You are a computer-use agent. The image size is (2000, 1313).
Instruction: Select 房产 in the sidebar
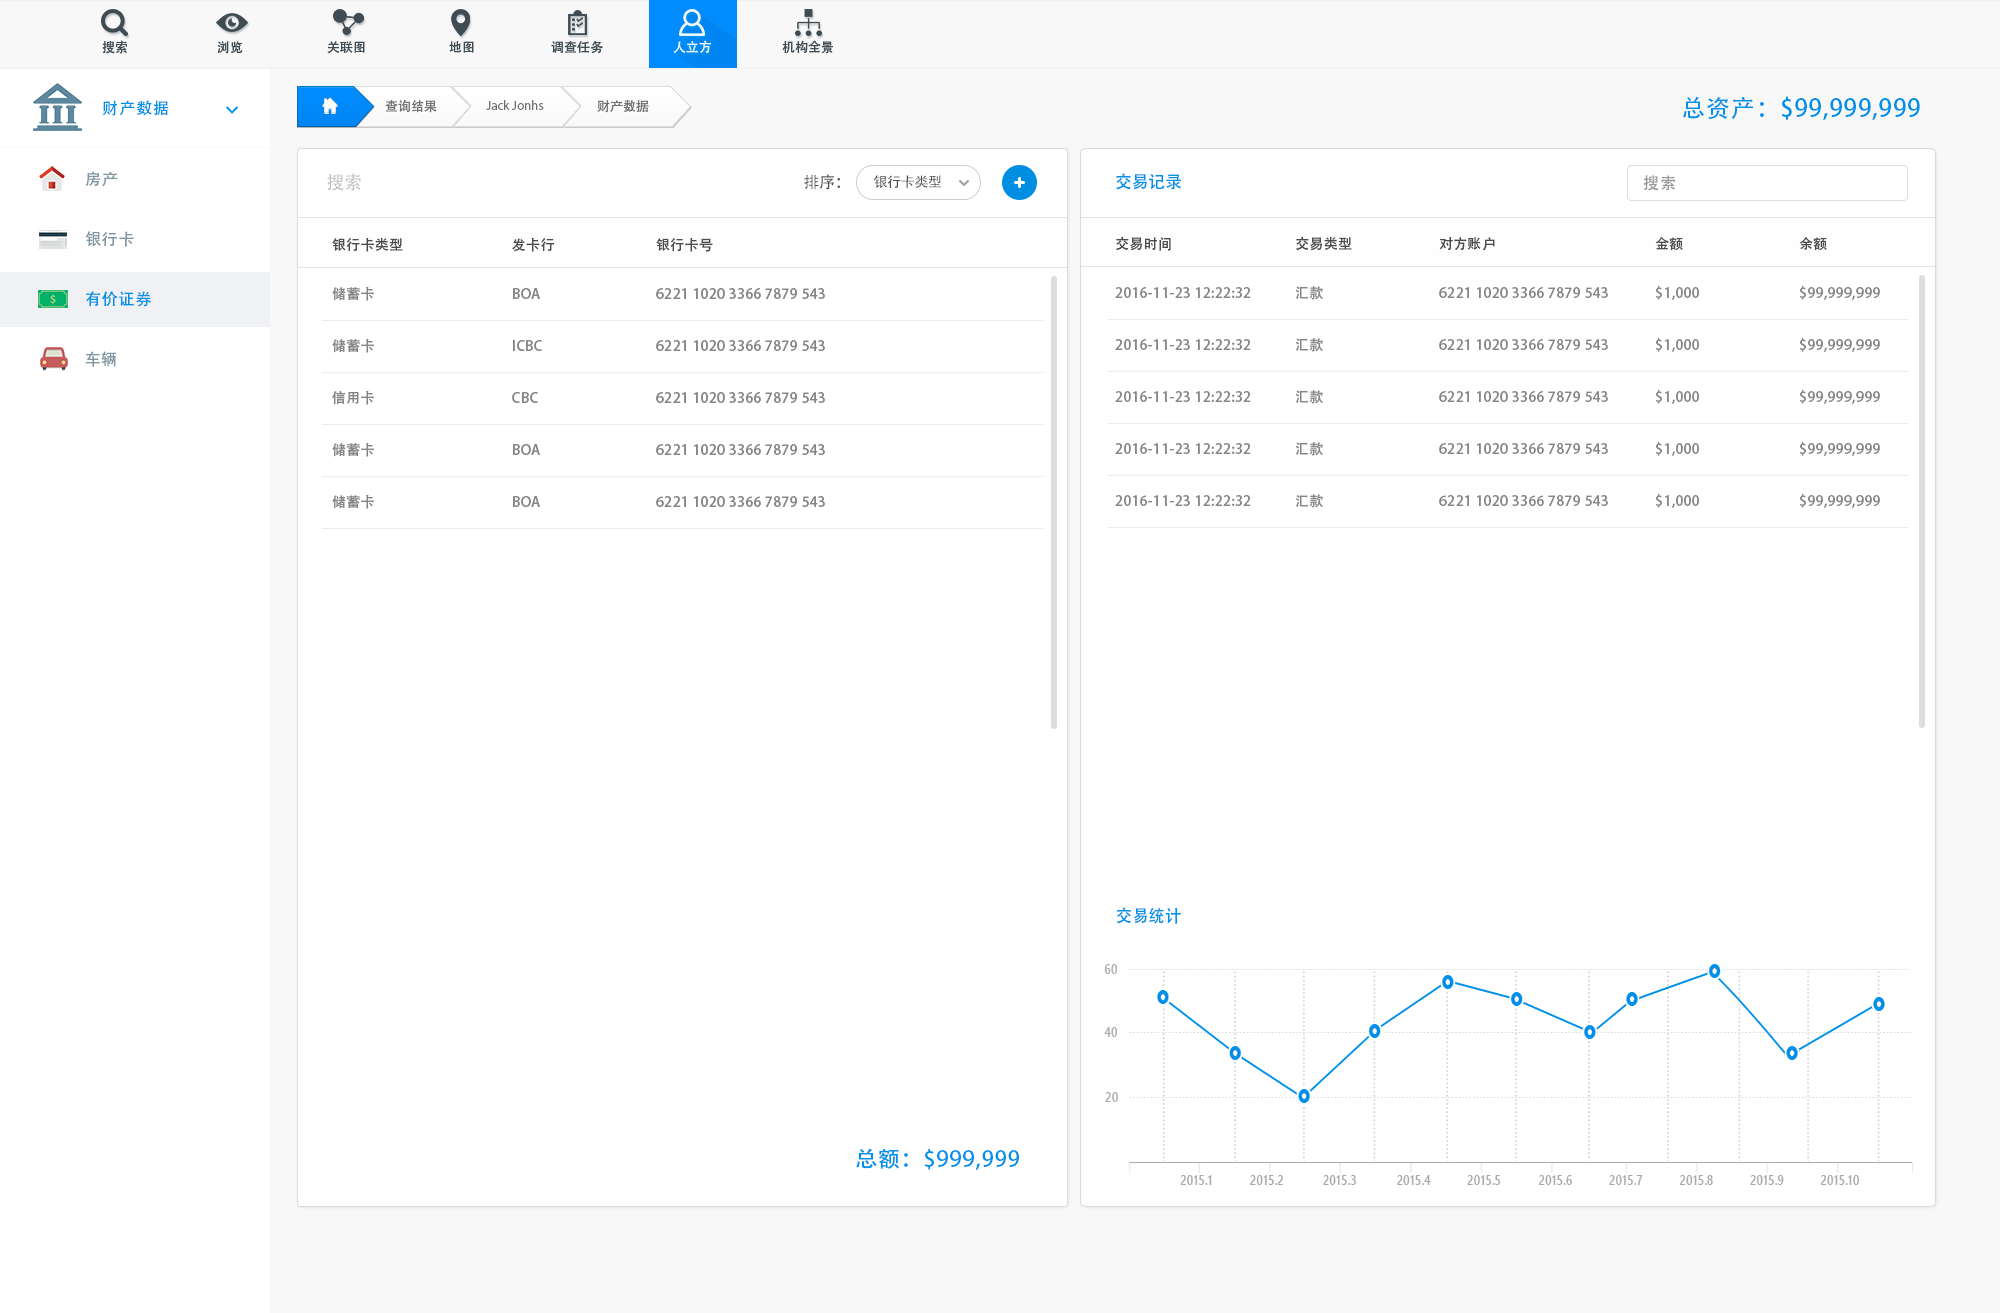coord(101,179)
